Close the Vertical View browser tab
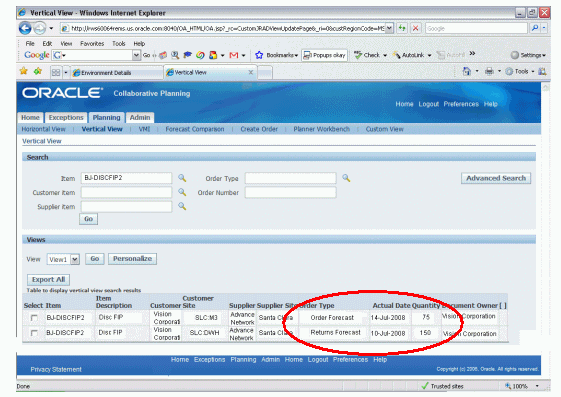Viewport: 561px width, 397px height. (251, 72)
